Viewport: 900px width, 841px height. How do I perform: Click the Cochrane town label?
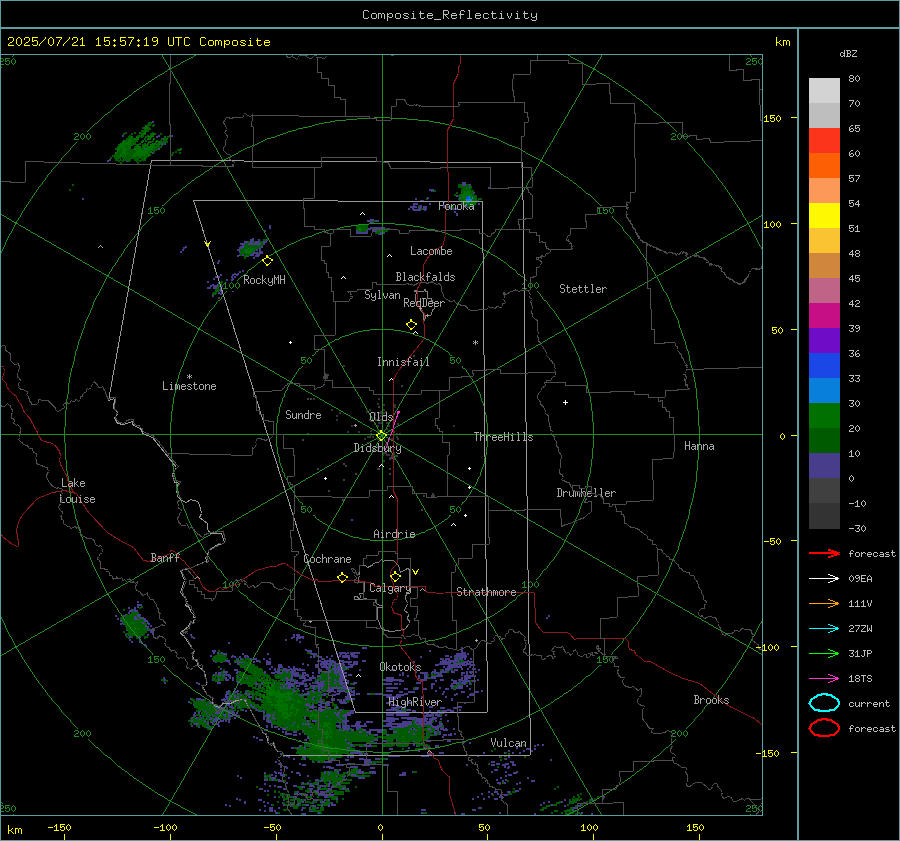coord(327,559)
